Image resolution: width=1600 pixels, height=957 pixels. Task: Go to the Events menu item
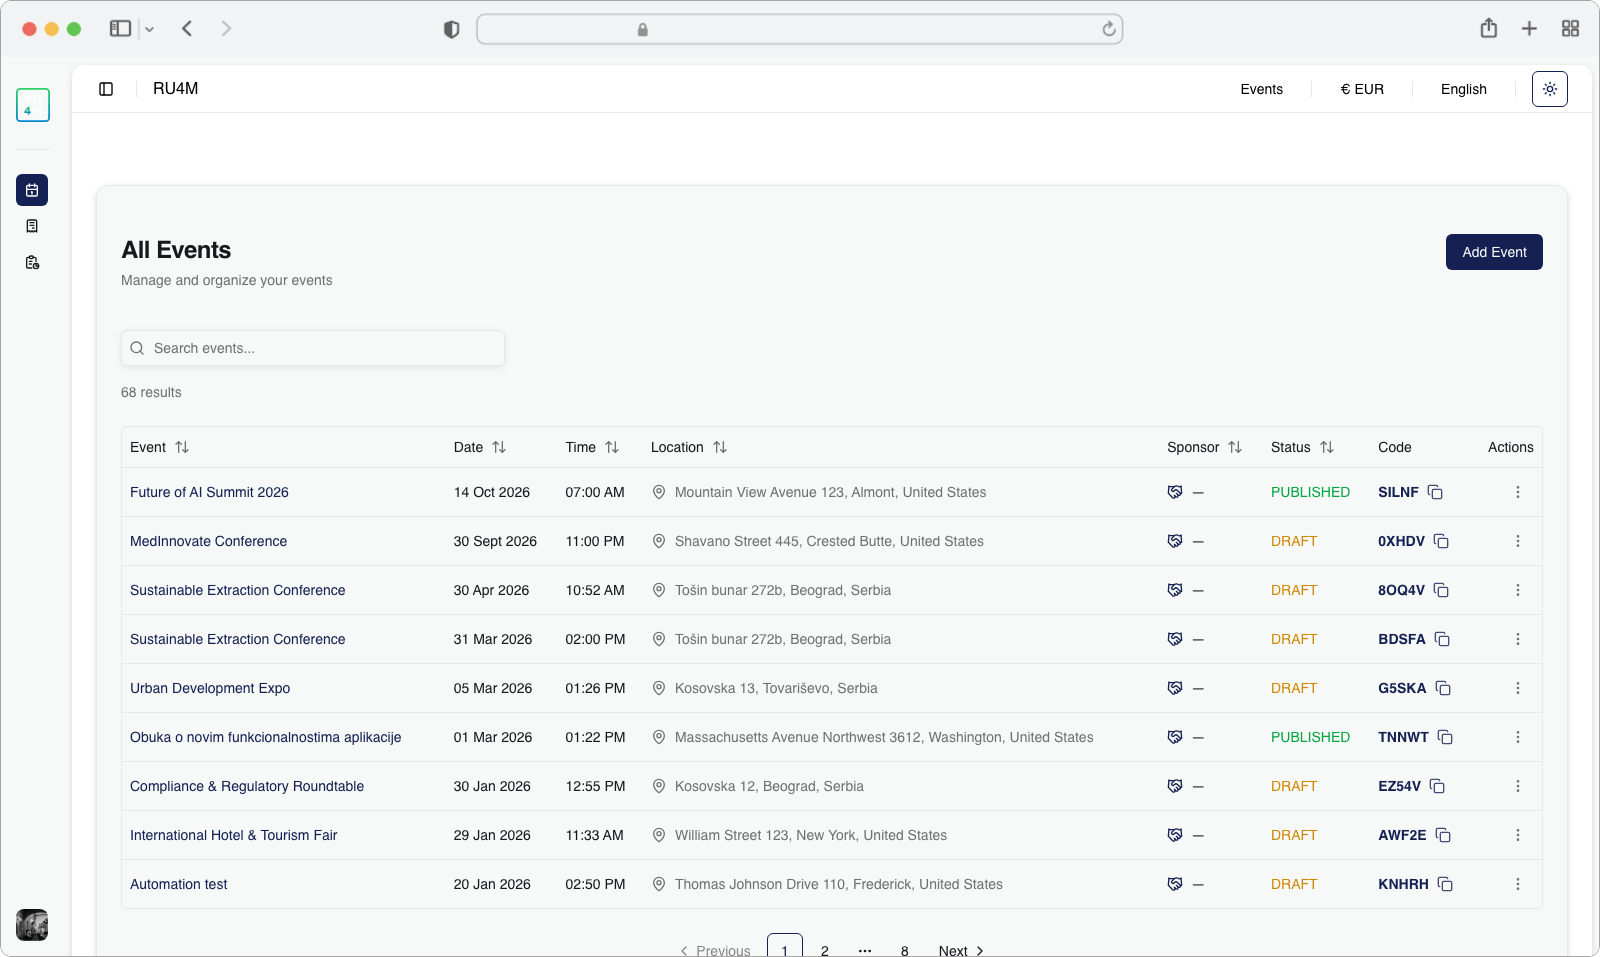[1261, 89]
